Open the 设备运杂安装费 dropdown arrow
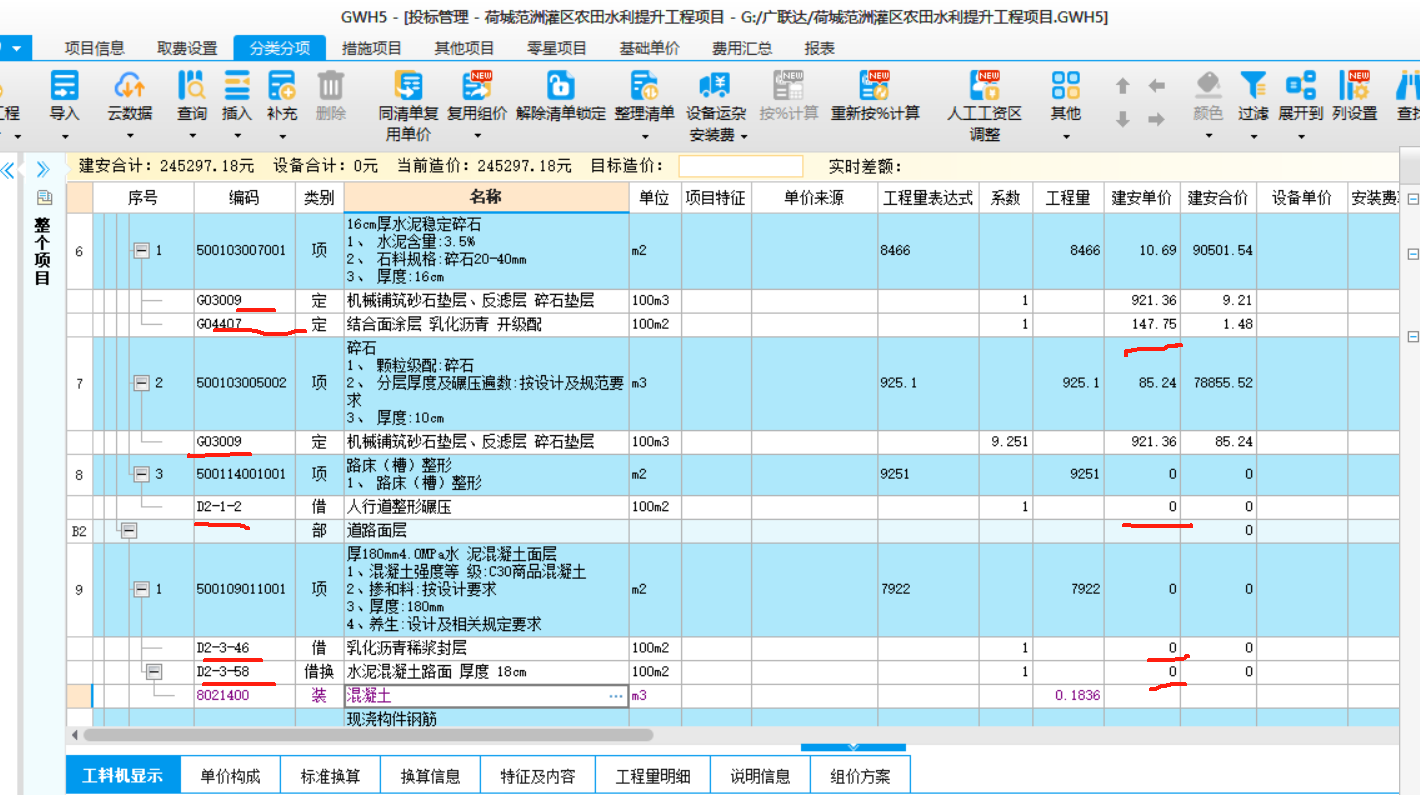The image size is (1420, 795). pos(744,136)
